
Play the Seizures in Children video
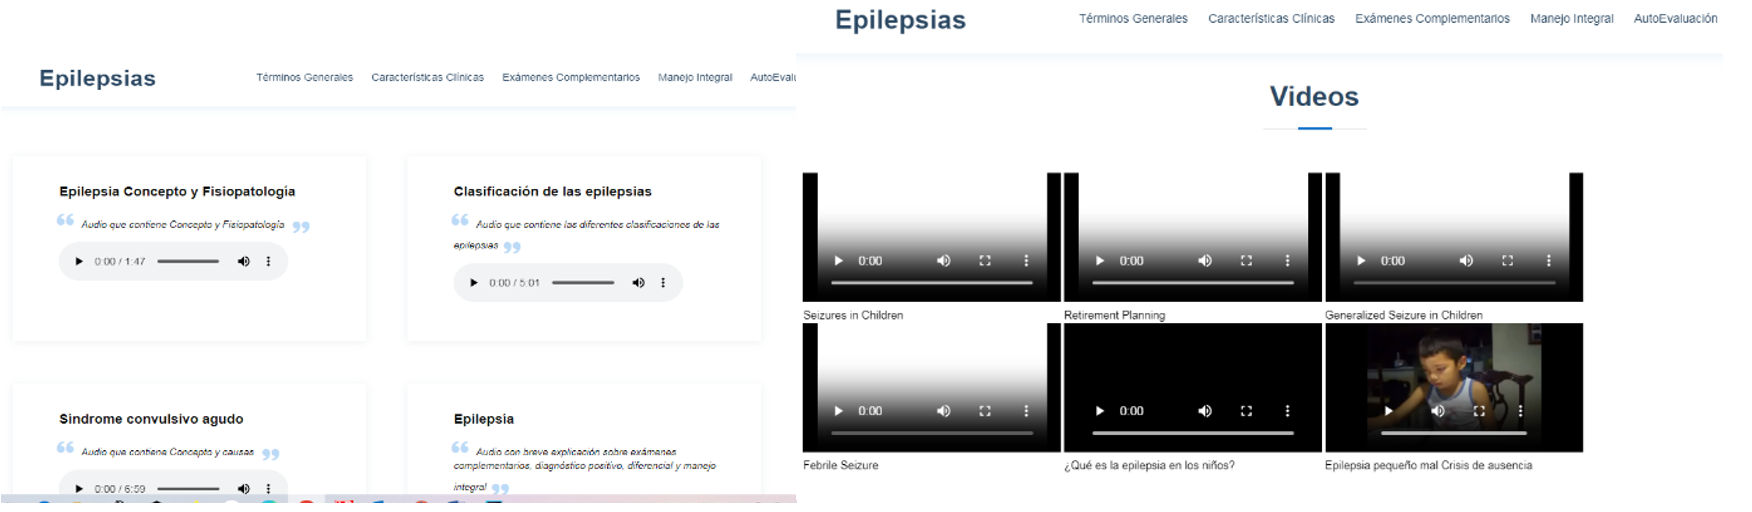[838, 261]
